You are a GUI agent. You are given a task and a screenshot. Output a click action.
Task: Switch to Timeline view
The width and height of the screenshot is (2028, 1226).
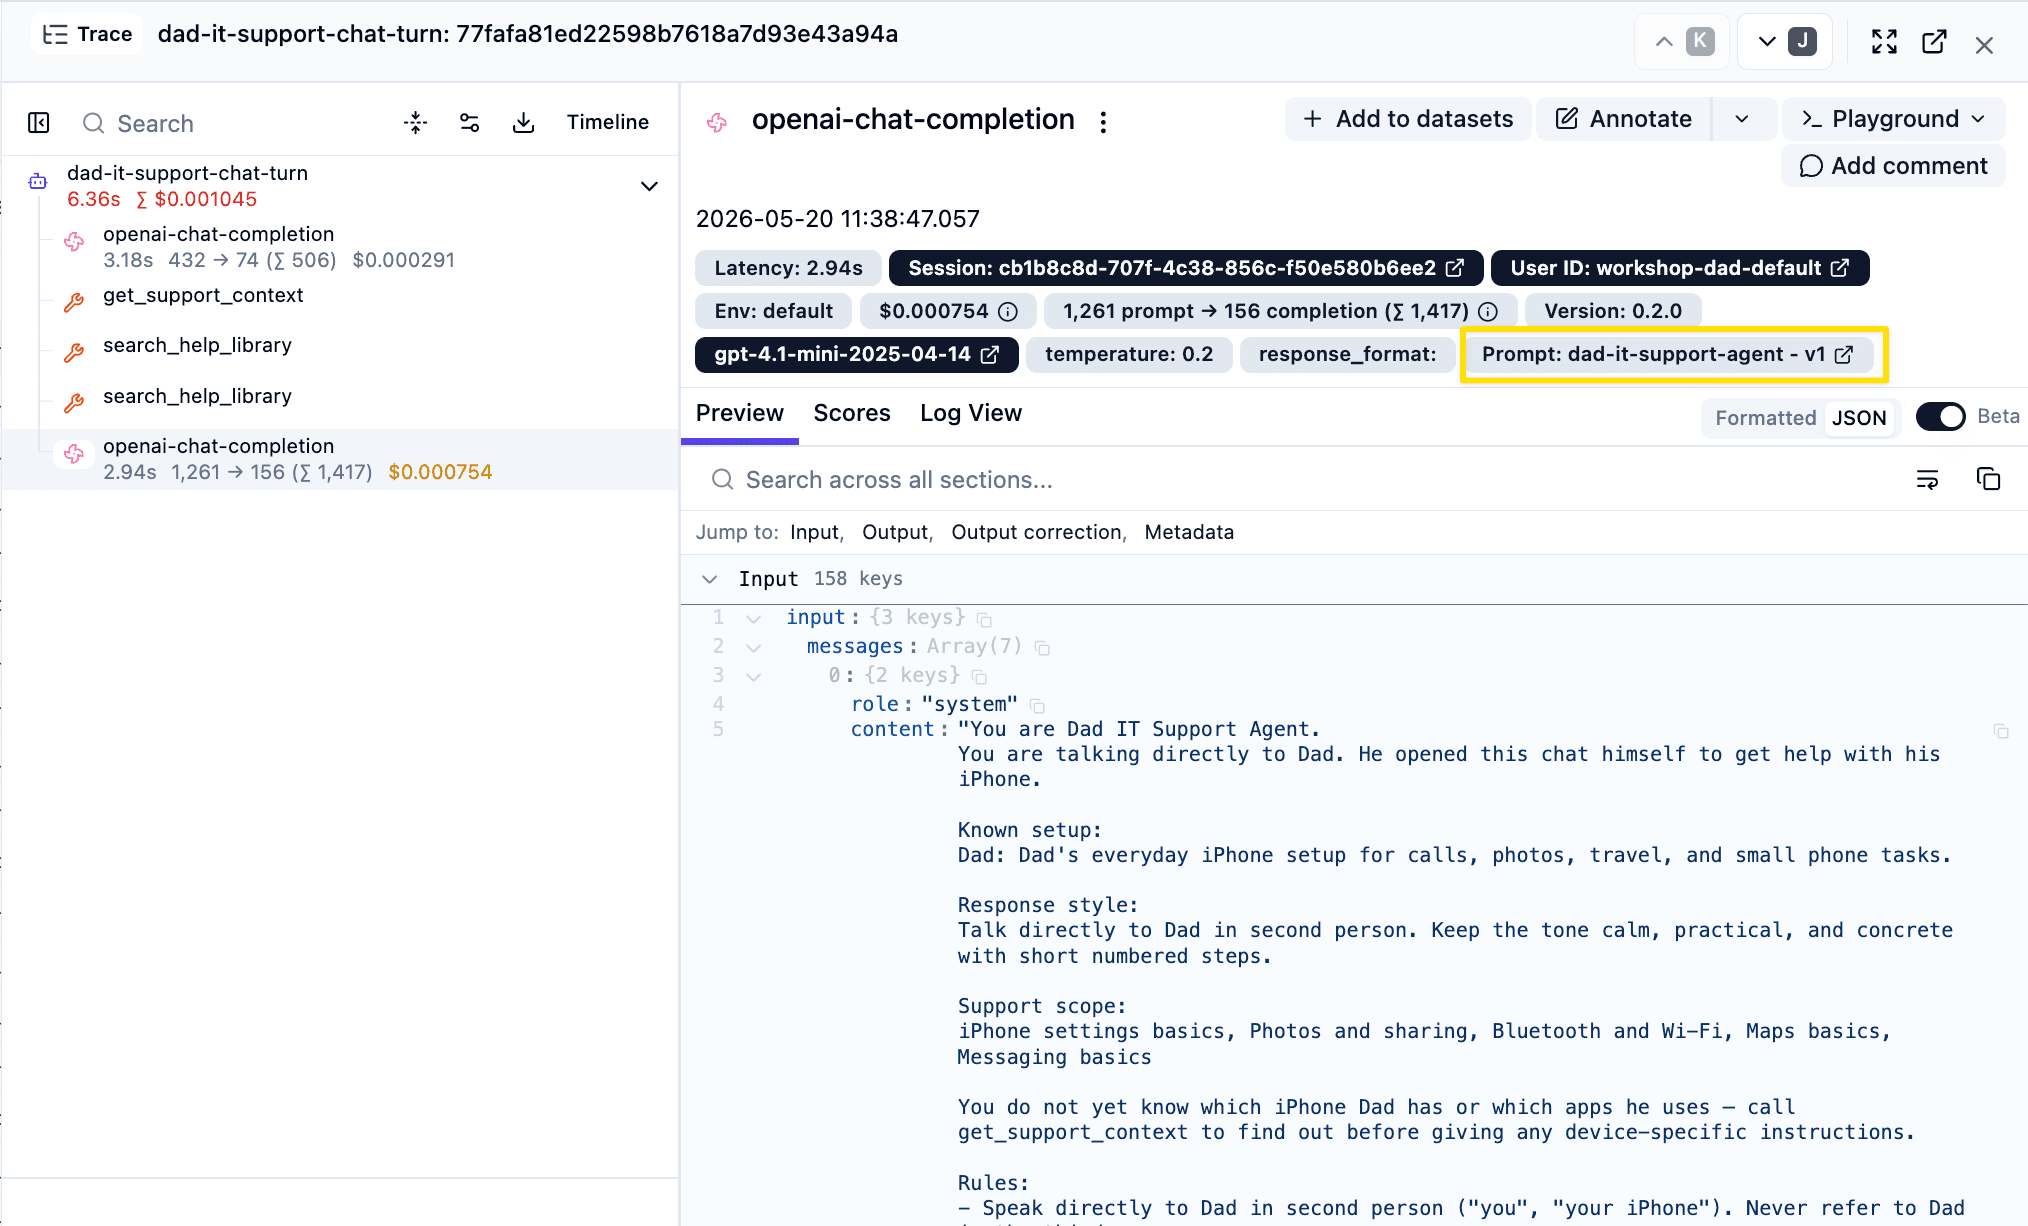coord(608,122)
